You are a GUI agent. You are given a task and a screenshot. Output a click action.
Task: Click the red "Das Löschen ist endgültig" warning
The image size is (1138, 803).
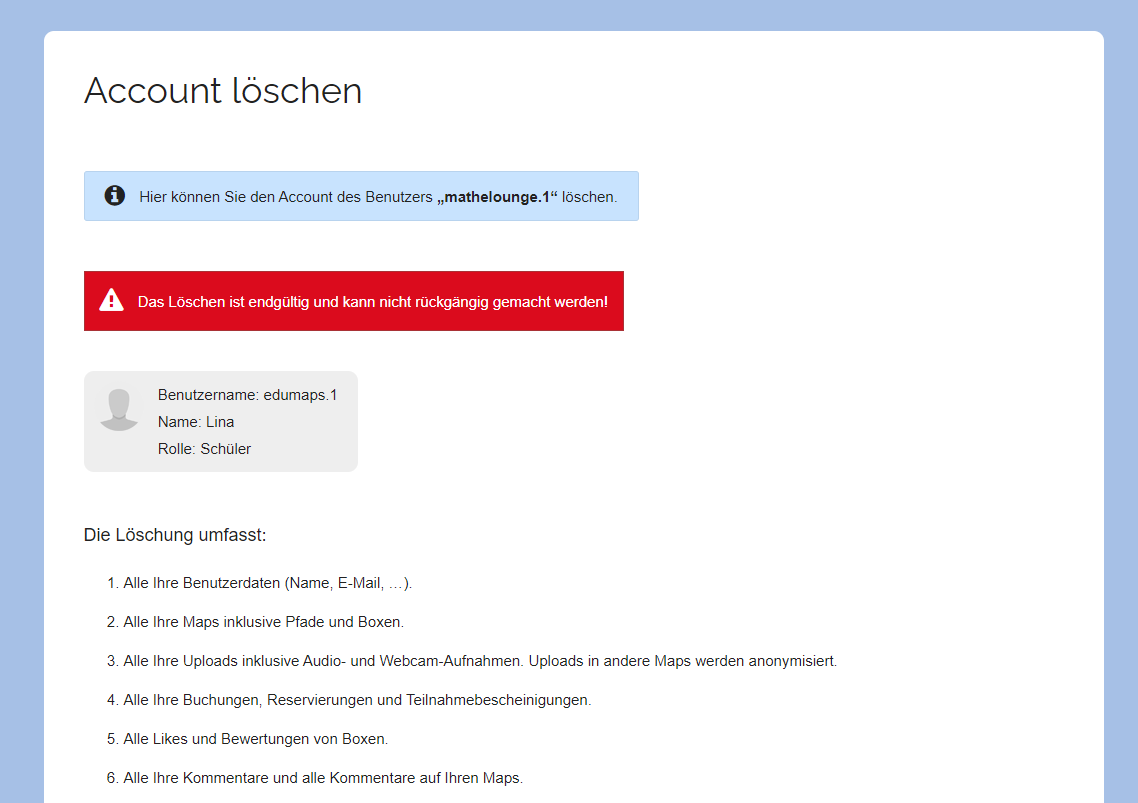(x=372, y=301)
